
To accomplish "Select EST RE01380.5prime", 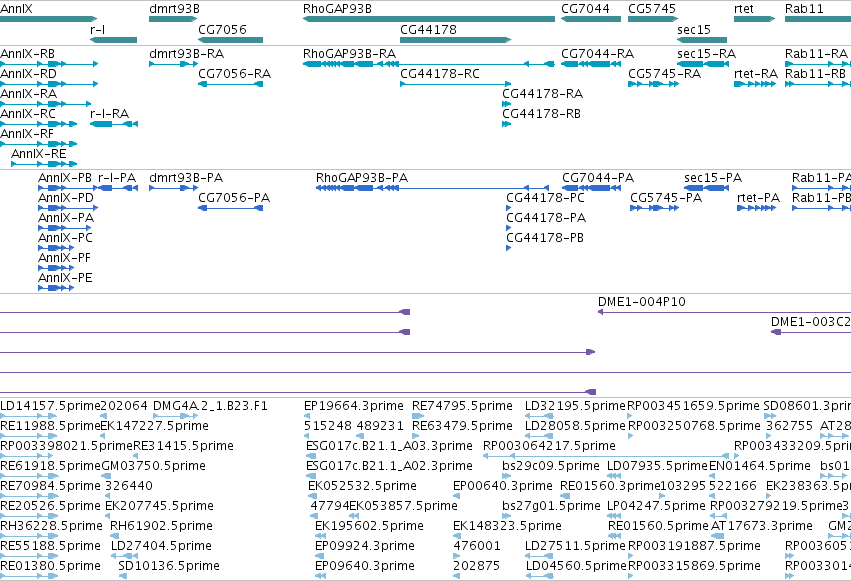I will pos(50,566).
